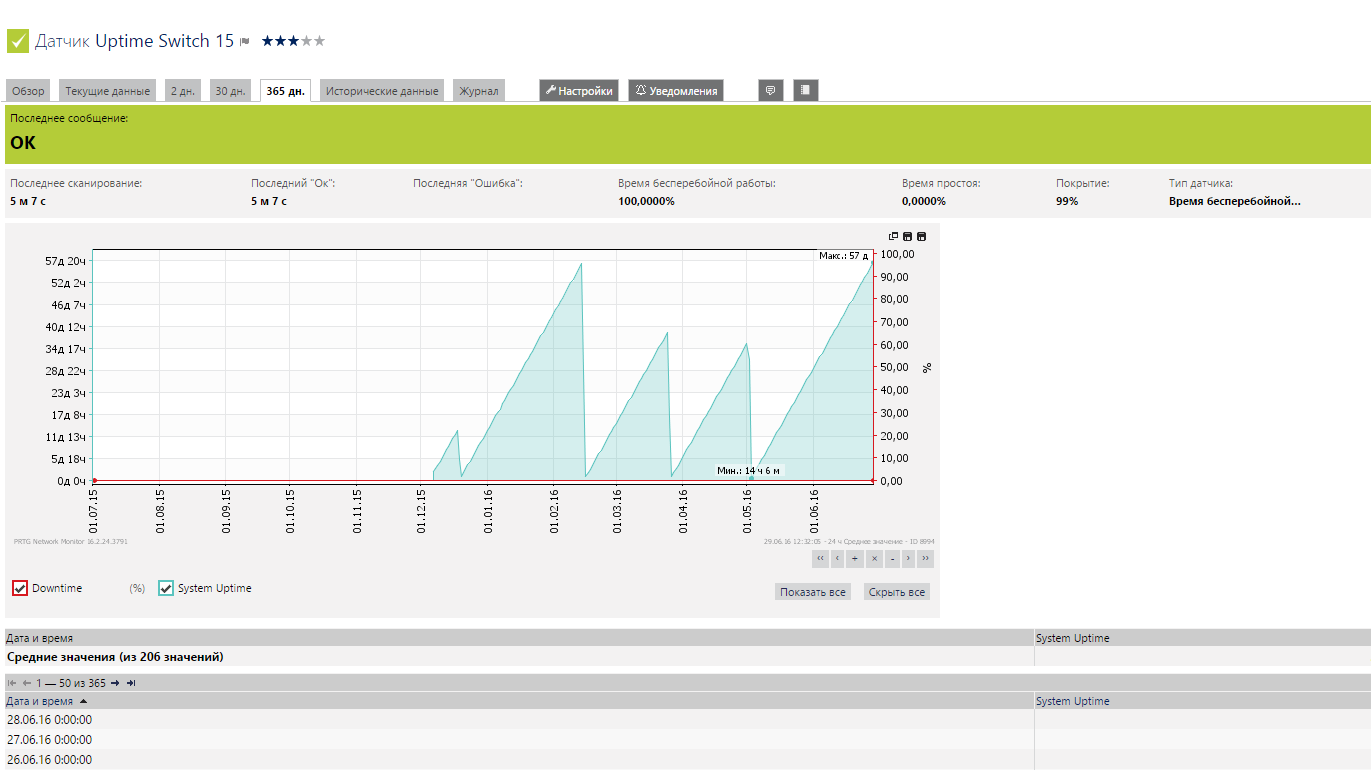1371x770 pixels.
Task: Go to next table page arrow
Action: point(115,683)
